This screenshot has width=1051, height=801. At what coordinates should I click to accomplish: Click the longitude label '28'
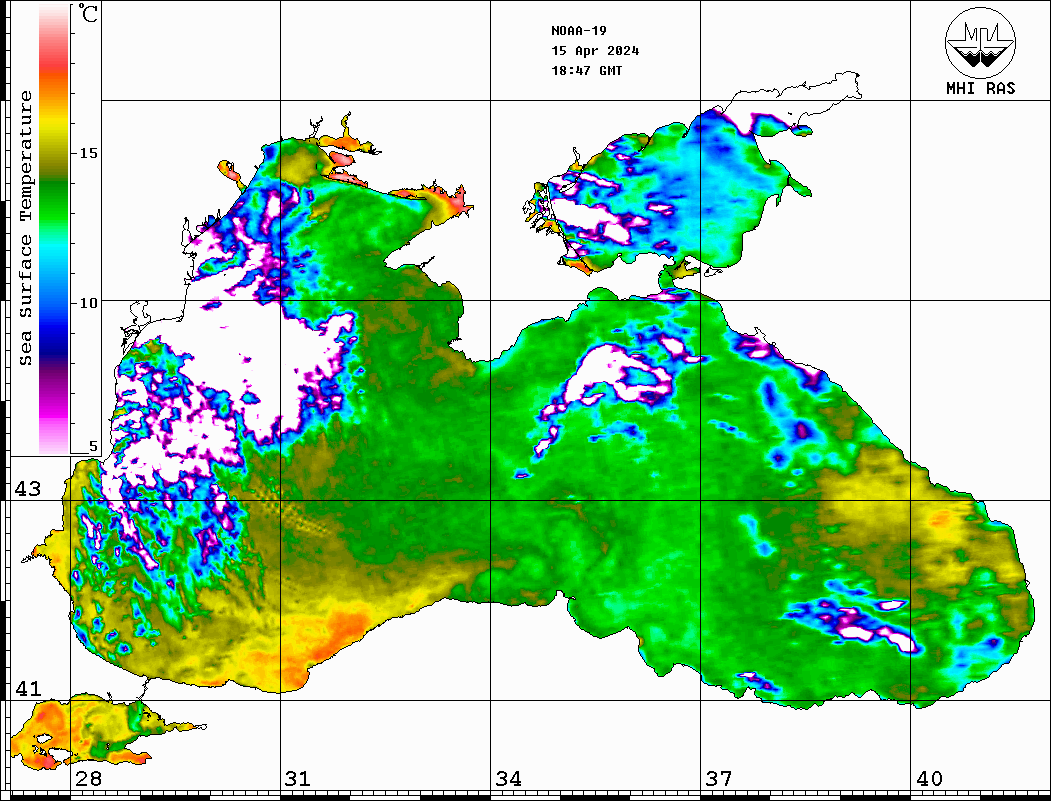[x=88, y=779]
